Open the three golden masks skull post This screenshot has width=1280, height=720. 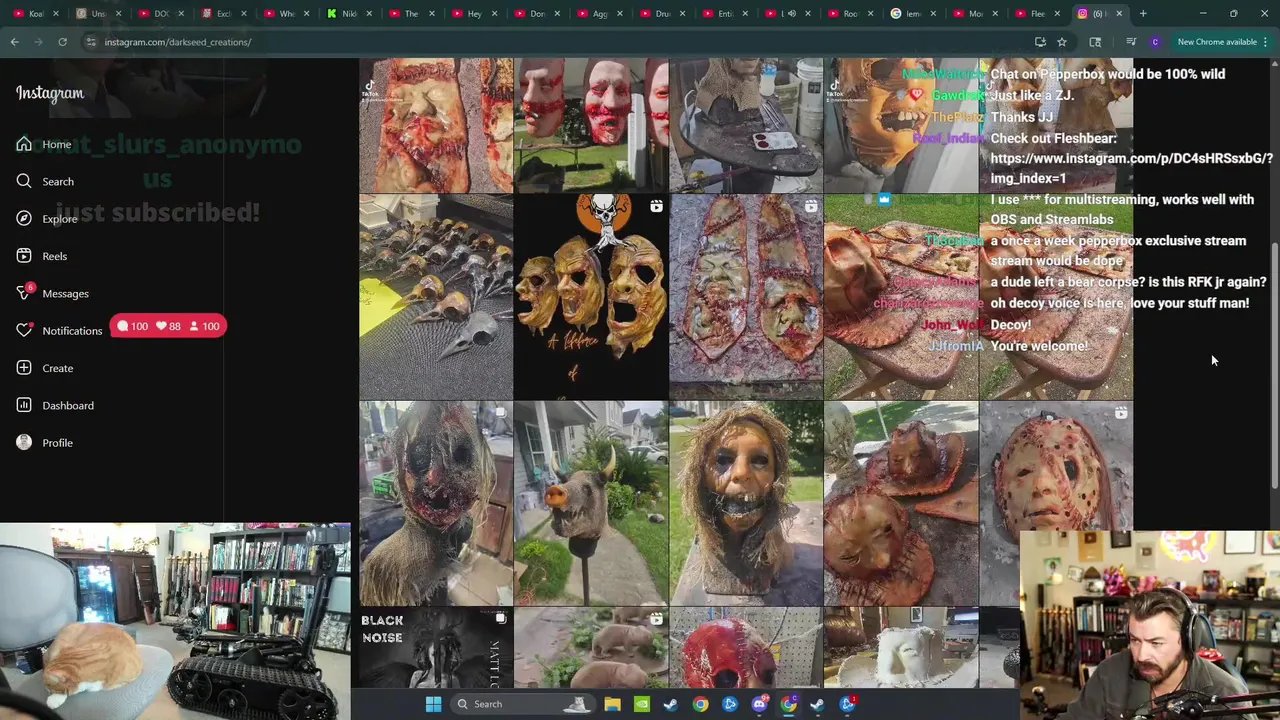click(590, 297)
